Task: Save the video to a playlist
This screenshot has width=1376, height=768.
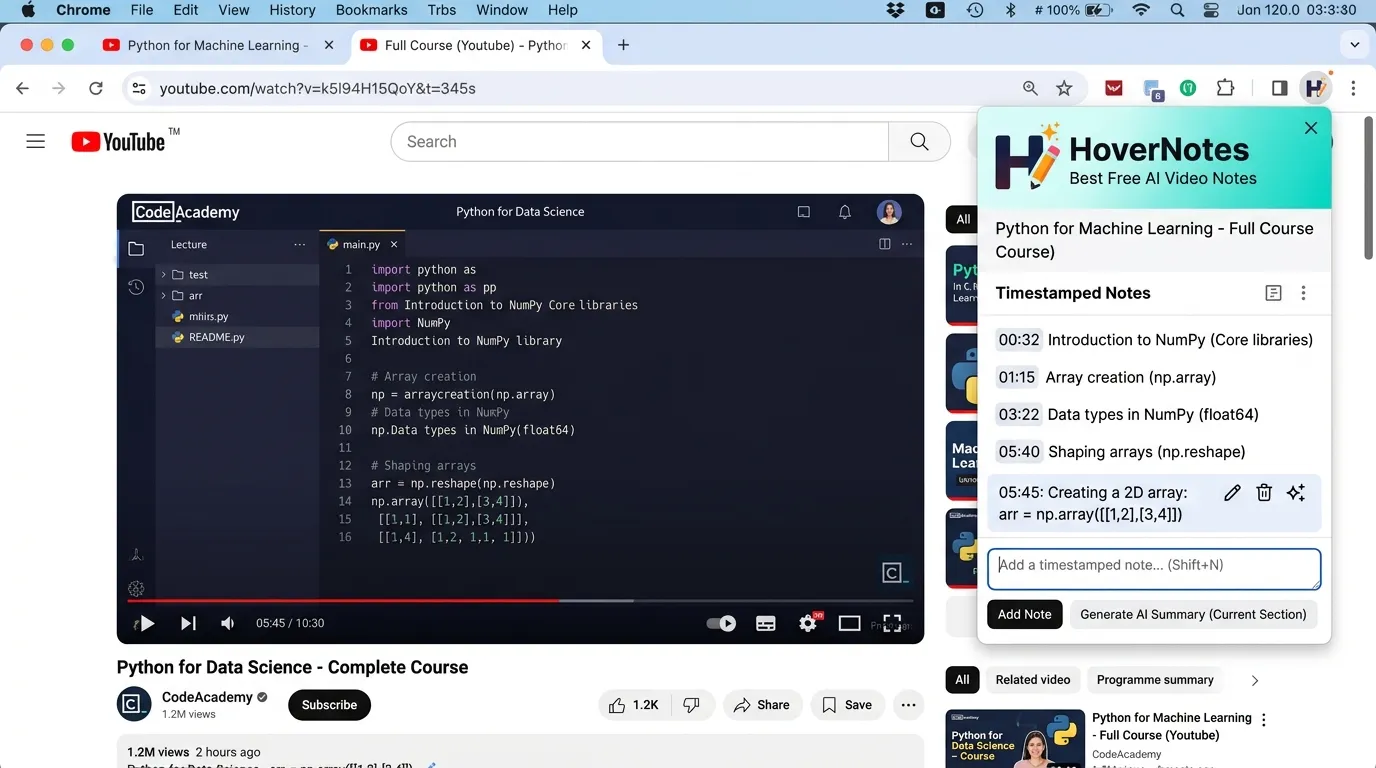Action: click(x=847, y=705)
